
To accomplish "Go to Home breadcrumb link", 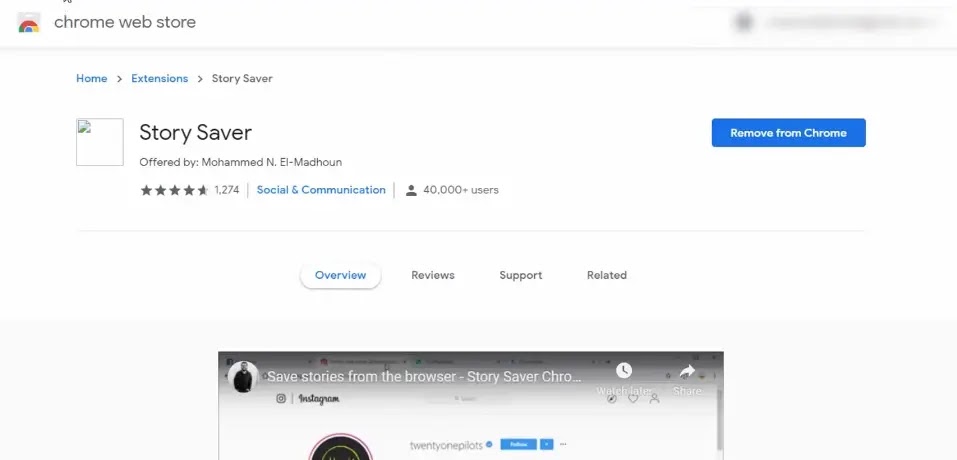I will click(92, 79).
